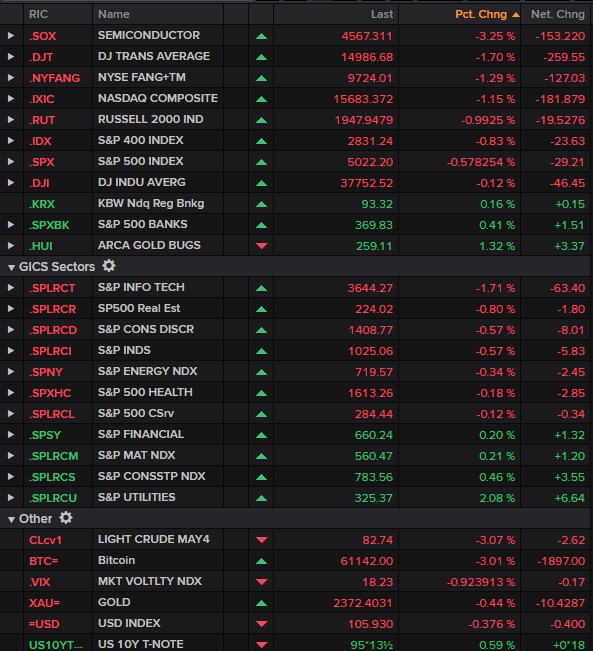Screen dimensions: 593x651
Task: Expand the .HUI row
Action: click(11, 245)
